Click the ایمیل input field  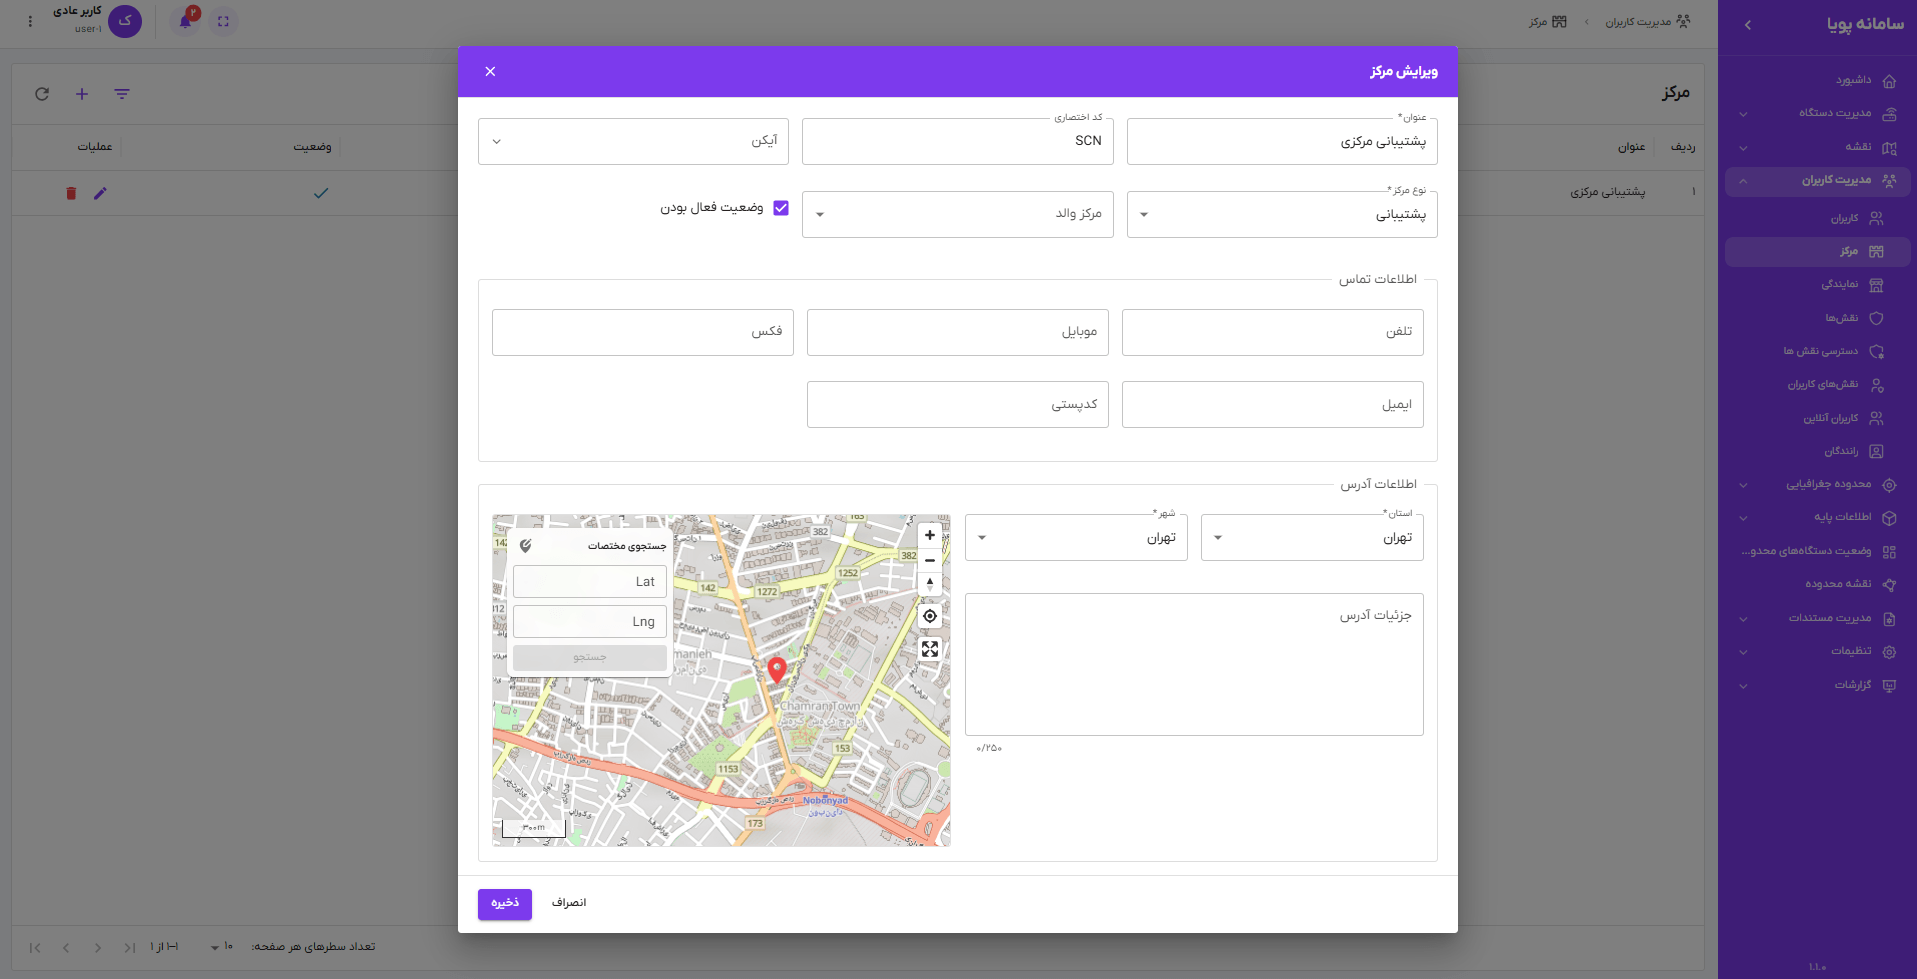[1272, 405]
